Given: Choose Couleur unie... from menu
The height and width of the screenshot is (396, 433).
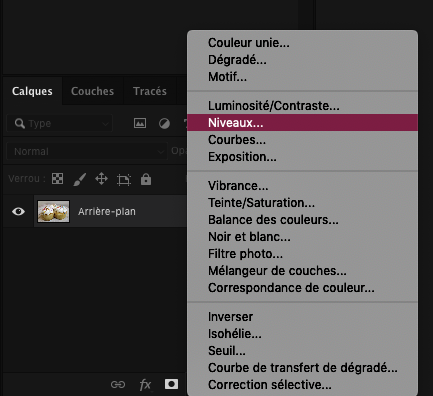Looking at the screenshot, I should point(302,43).
